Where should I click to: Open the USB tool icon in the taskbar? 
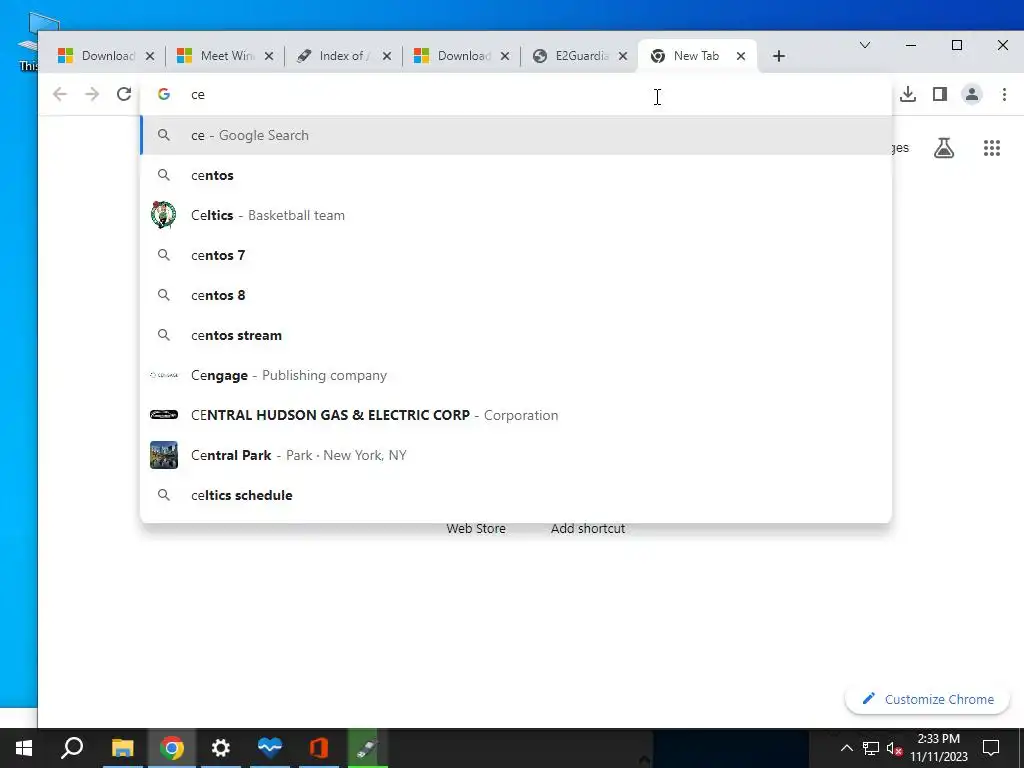point(368,748)
